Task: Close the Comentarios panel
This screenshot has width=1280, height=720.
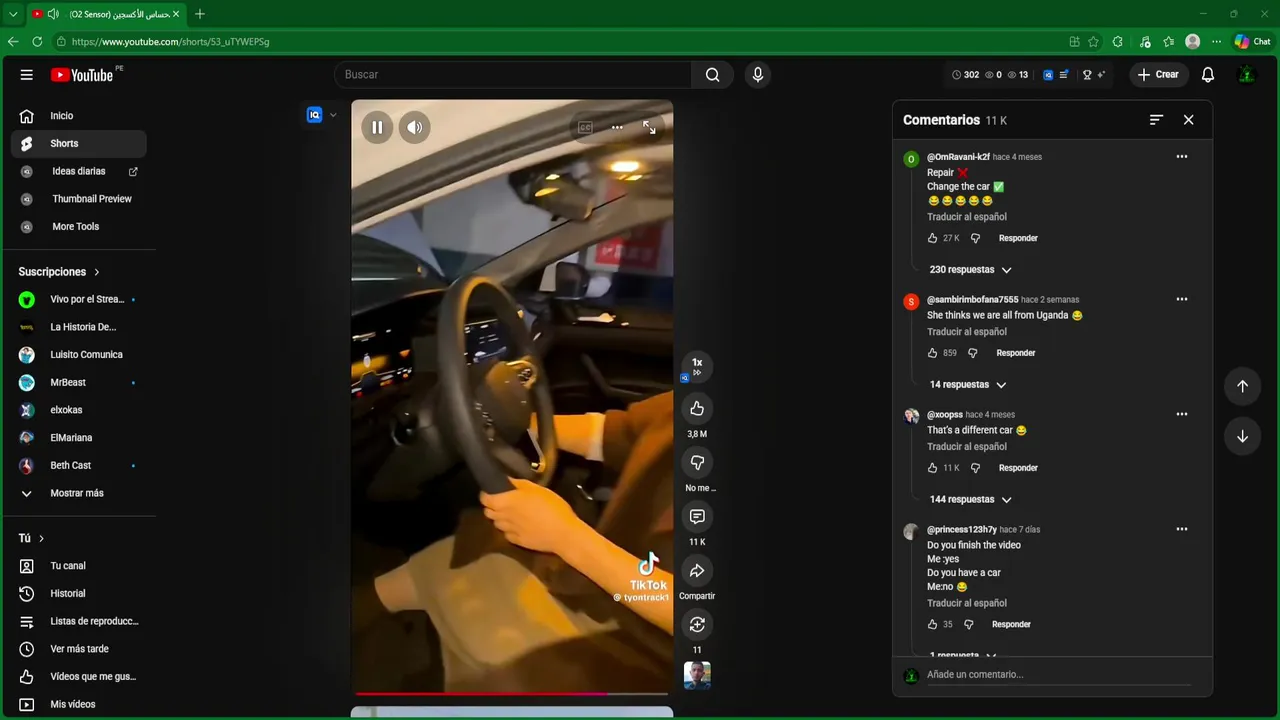Action: pyautogui.click(x=1188, y=120)
